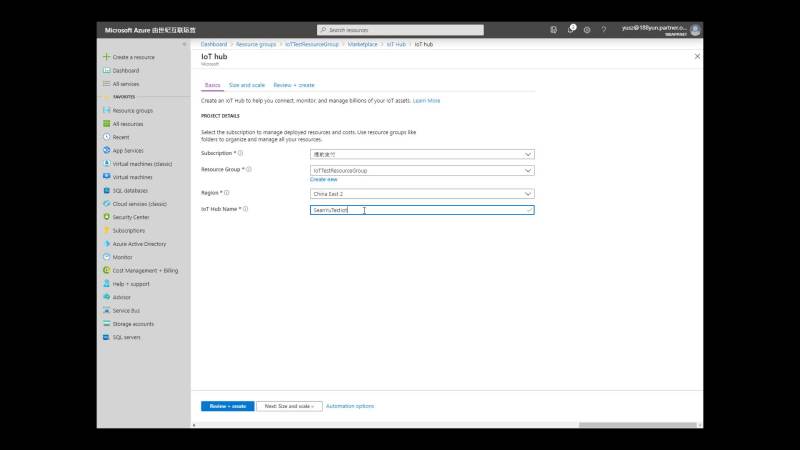The image size is (800, 450).
Task: Click the blue Review + create button
Action: click(x=228, y=406)
